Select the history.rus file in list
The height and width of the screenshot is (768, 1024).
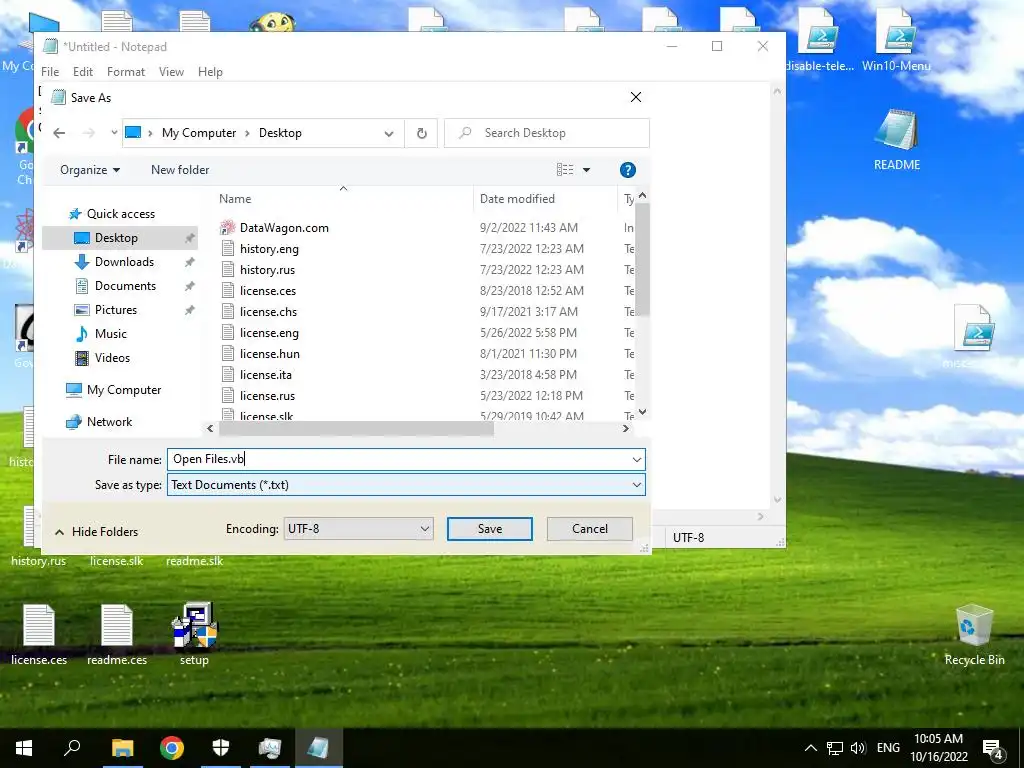pyautogui.click(x=267, y=270)
